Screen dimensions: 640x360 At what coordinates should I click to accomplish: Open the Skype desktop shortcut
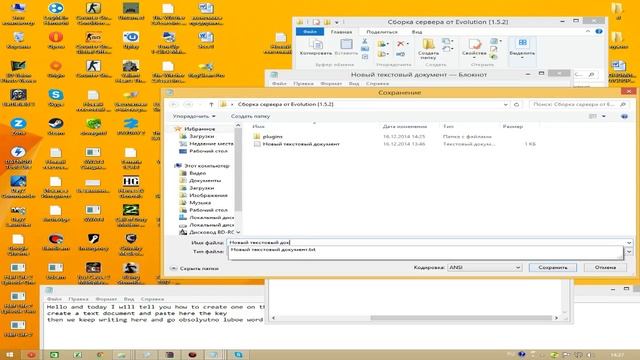pyautogui.click(x=56, y=98)
